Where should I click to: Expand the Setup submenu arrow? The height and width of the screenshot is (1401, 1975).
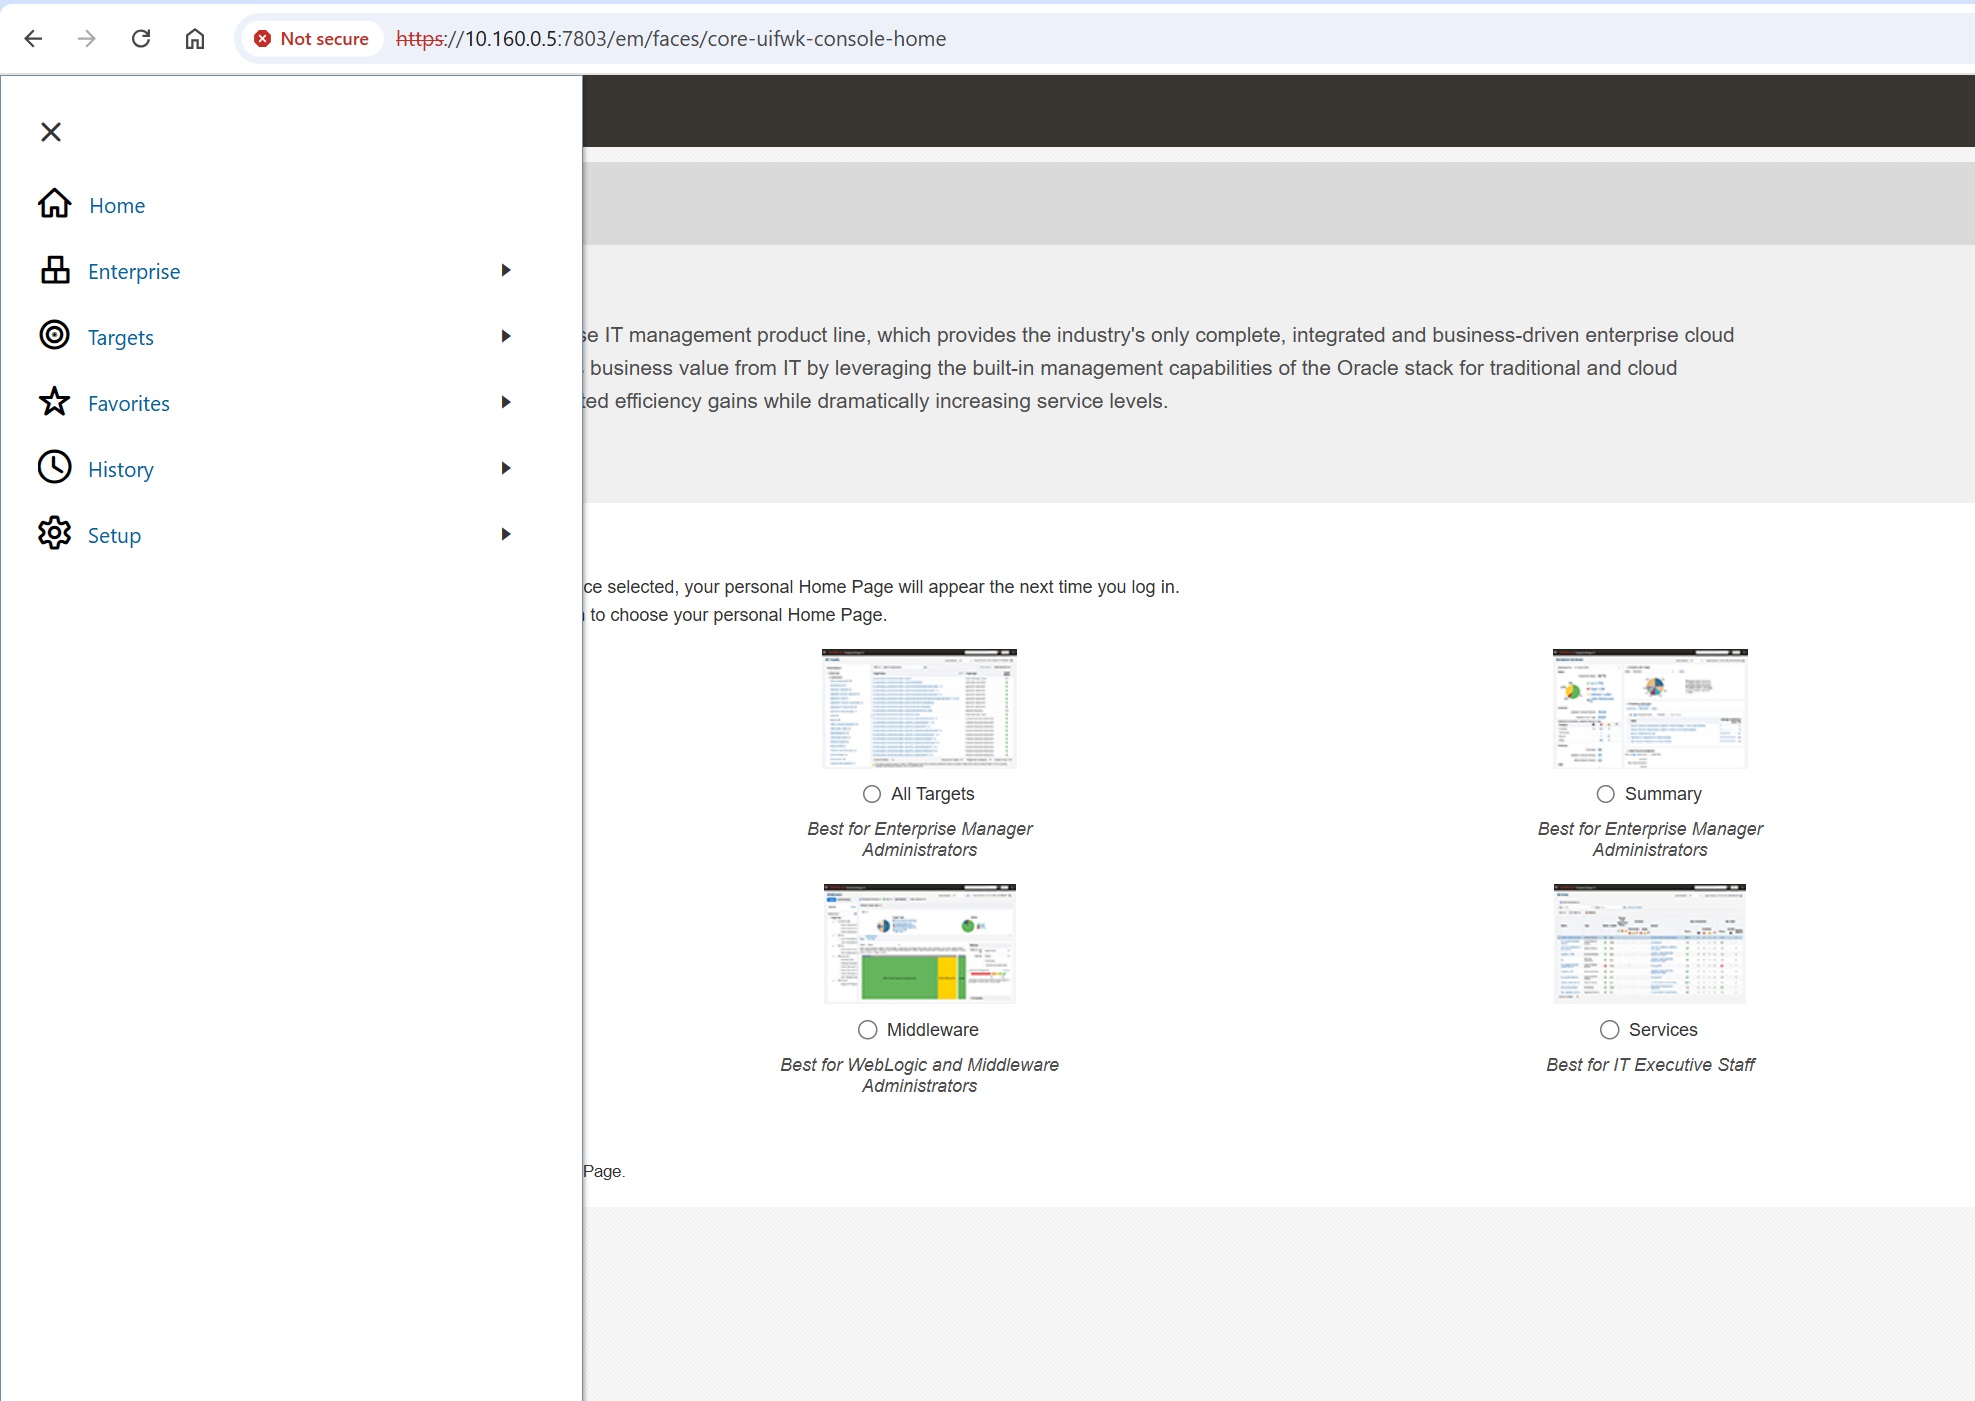[506, 534]
